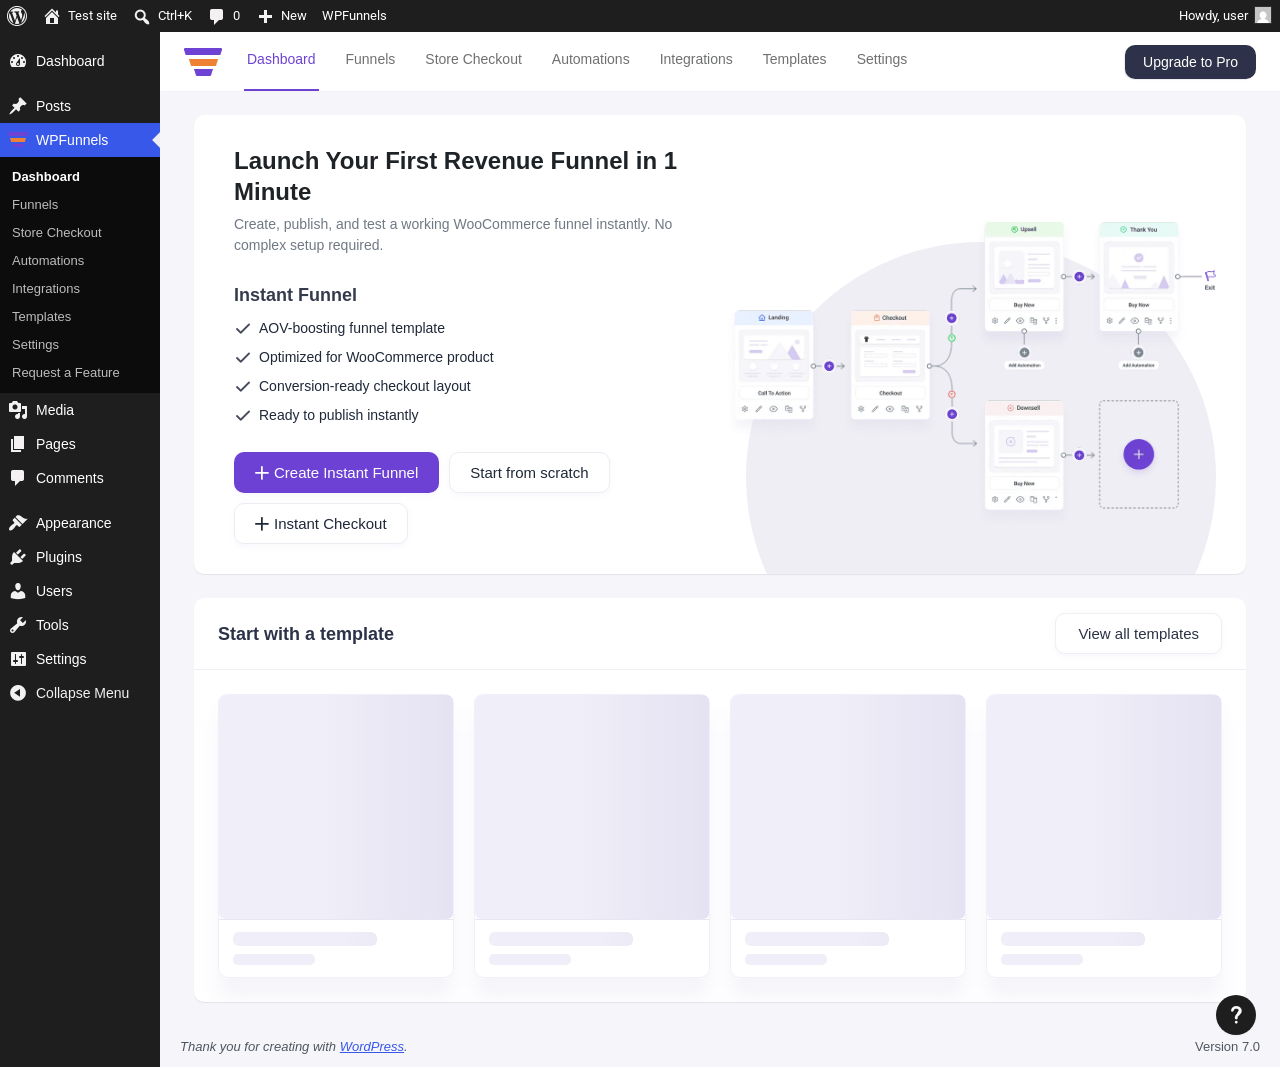Image resolution: width=1280 pixels, height=1067 pixels.
Task: Open the Test site home link
Action: (x=80, y=16)
